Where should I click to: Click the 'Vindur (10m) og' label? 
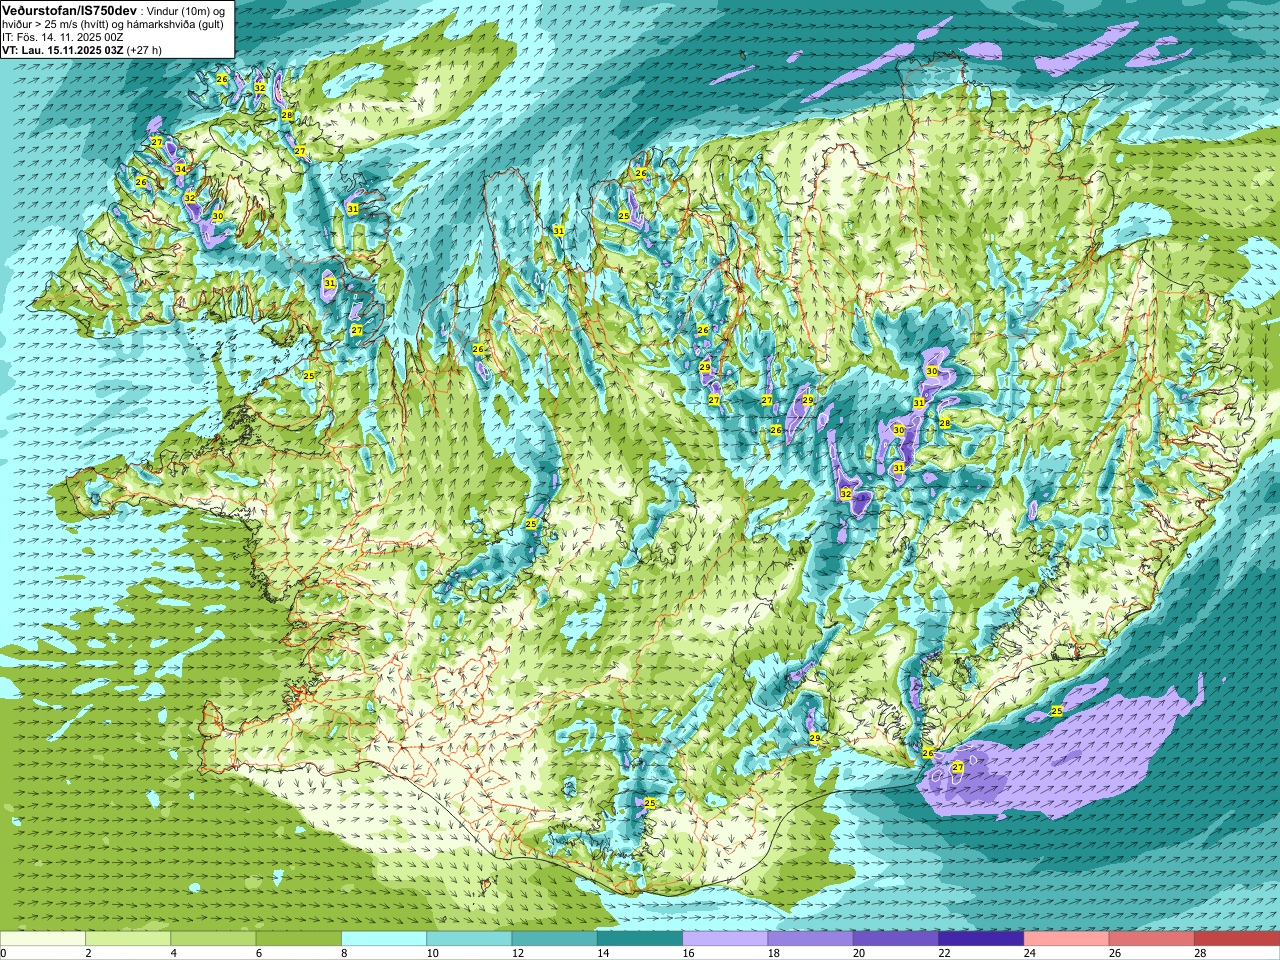tap(188, 10)
